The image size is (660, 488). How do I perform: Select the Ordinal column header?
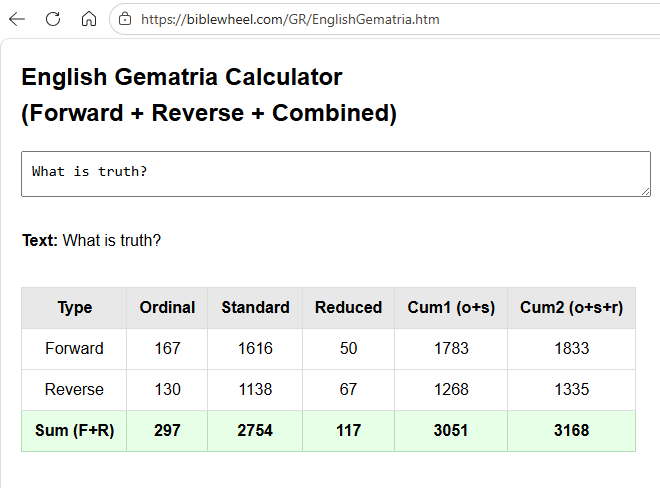pos(167,308)
